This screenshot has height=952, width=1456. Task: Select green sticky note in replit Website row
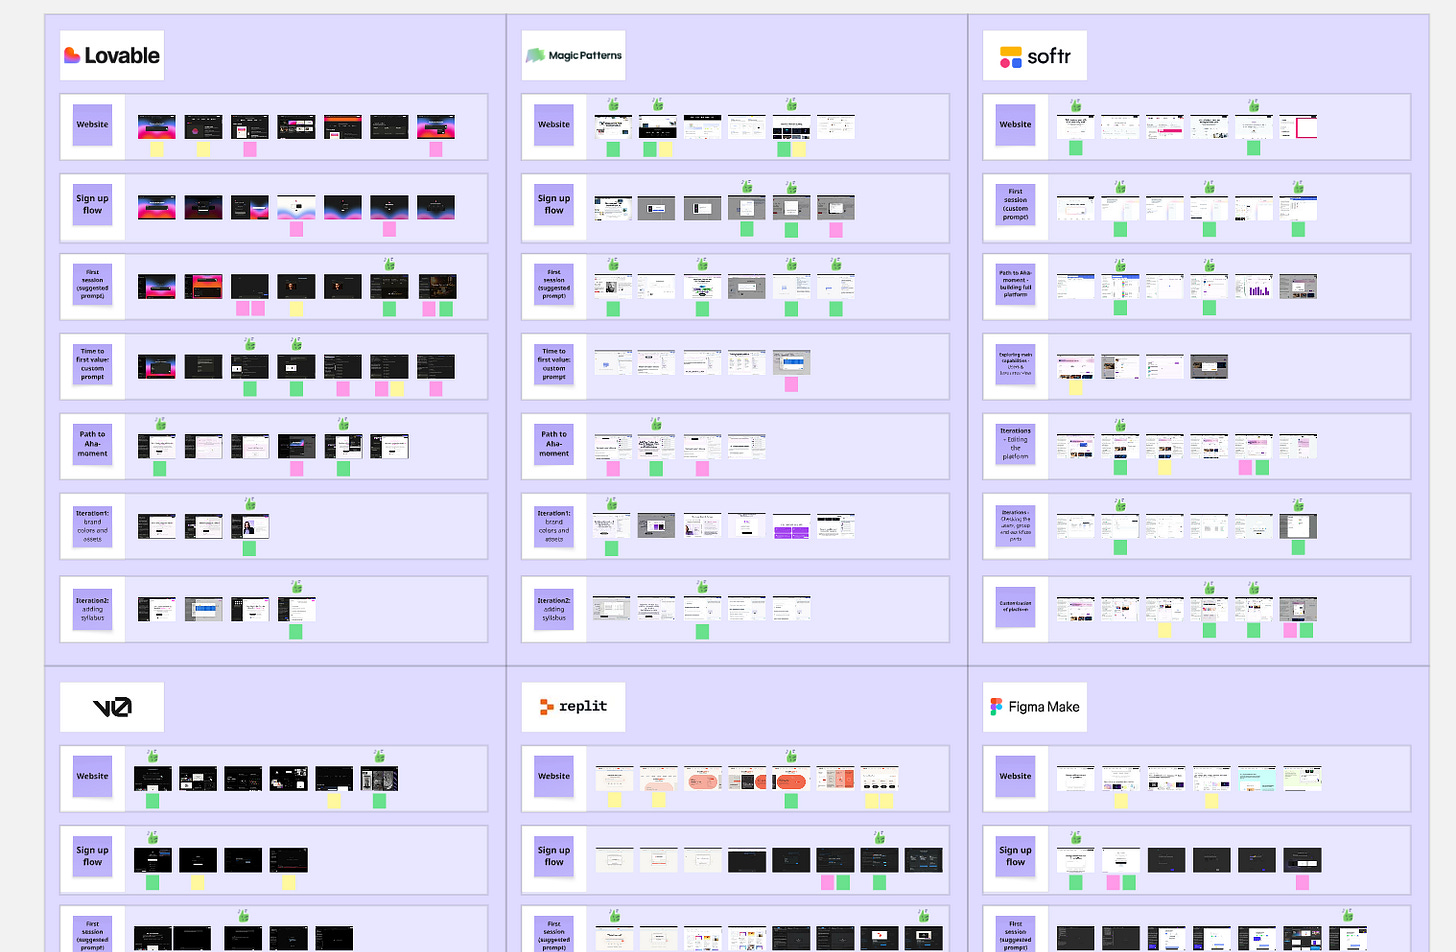pyautogui.click(x=791, y=801)
